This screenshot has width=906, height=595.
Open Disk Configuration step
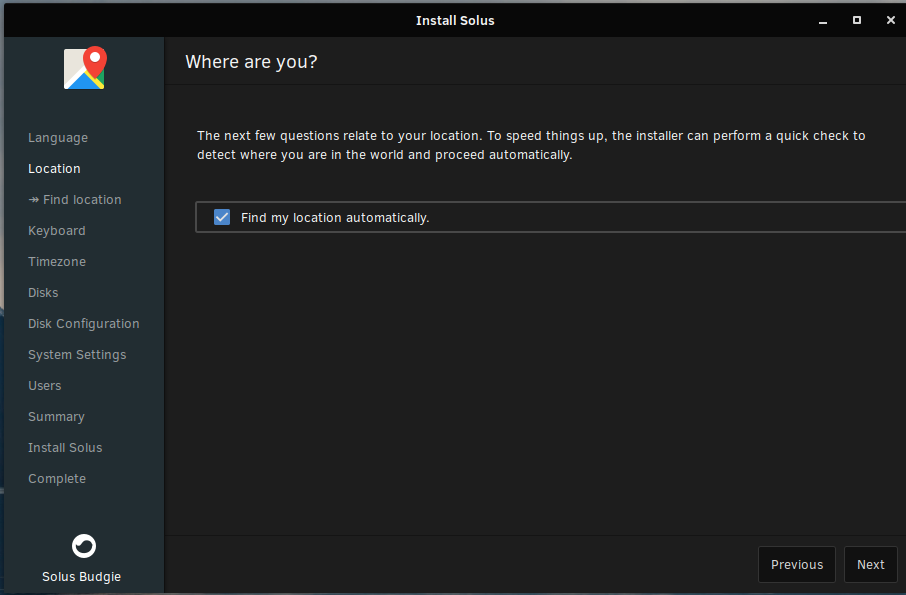pyautogui.click(x=84, y=324)
